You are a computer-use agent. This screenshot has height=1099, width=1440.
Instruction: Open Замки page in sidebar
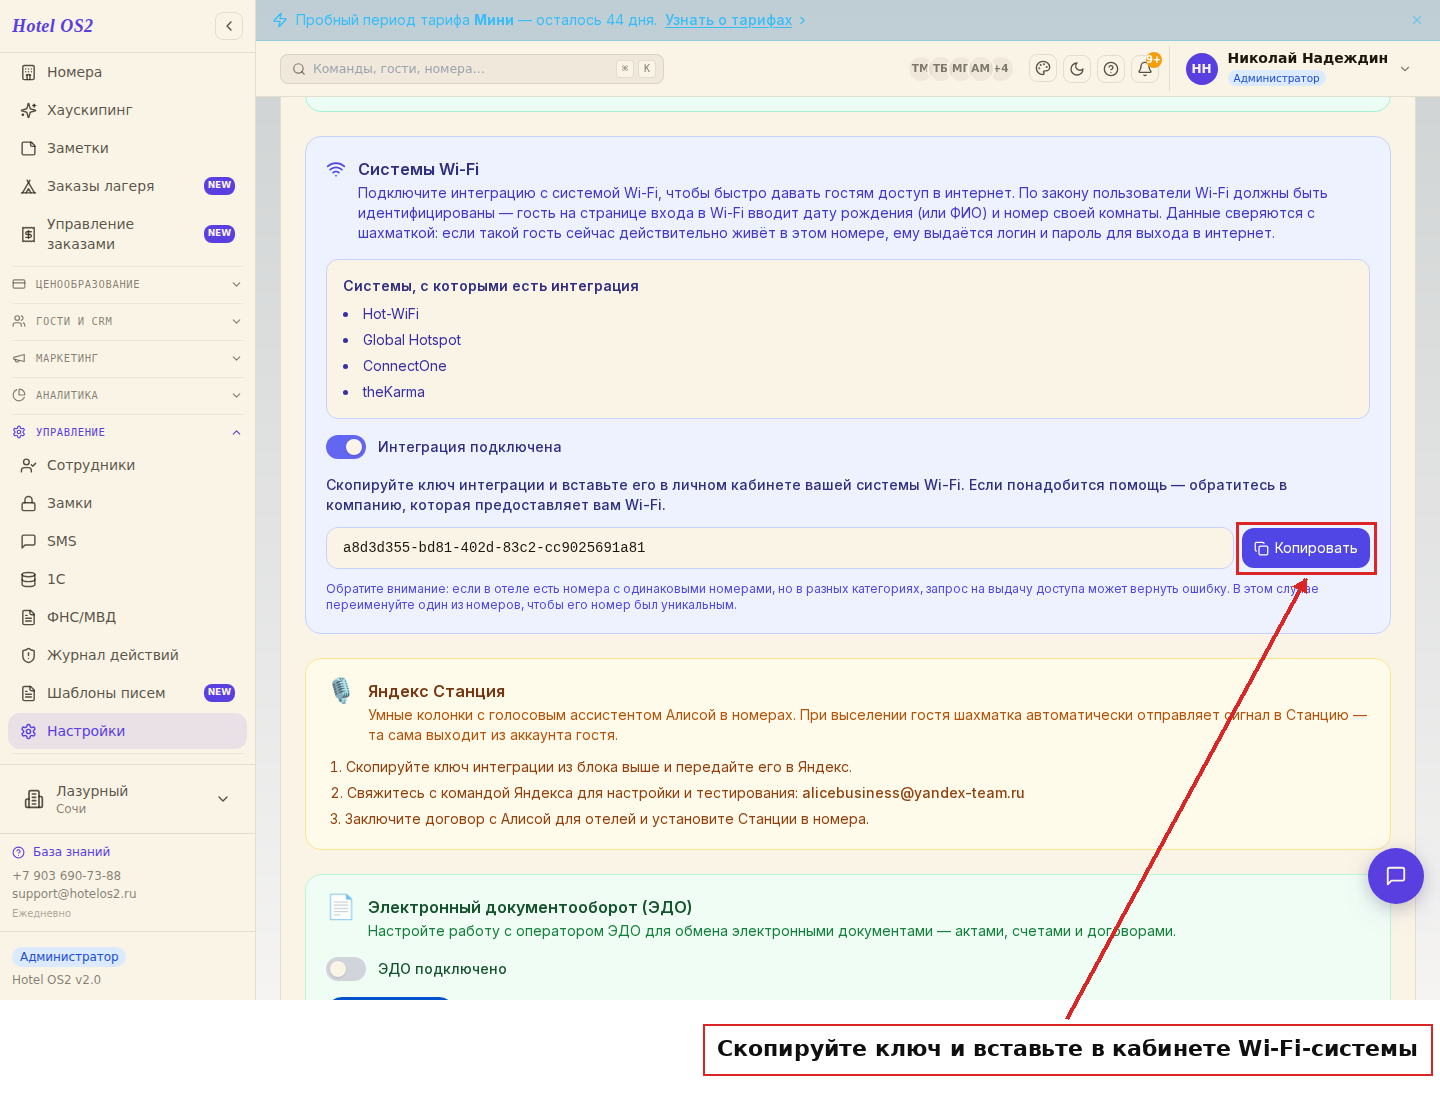pos(127,503)
